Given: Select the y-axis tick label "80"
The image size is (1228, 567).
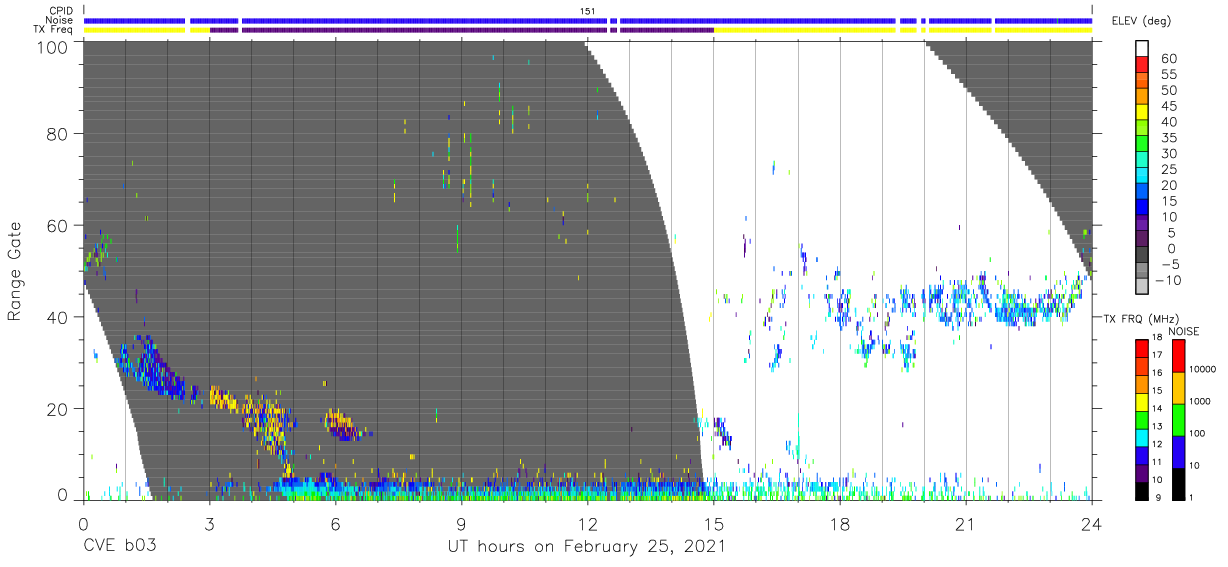Looking at the screenshot, I should 55,134.
